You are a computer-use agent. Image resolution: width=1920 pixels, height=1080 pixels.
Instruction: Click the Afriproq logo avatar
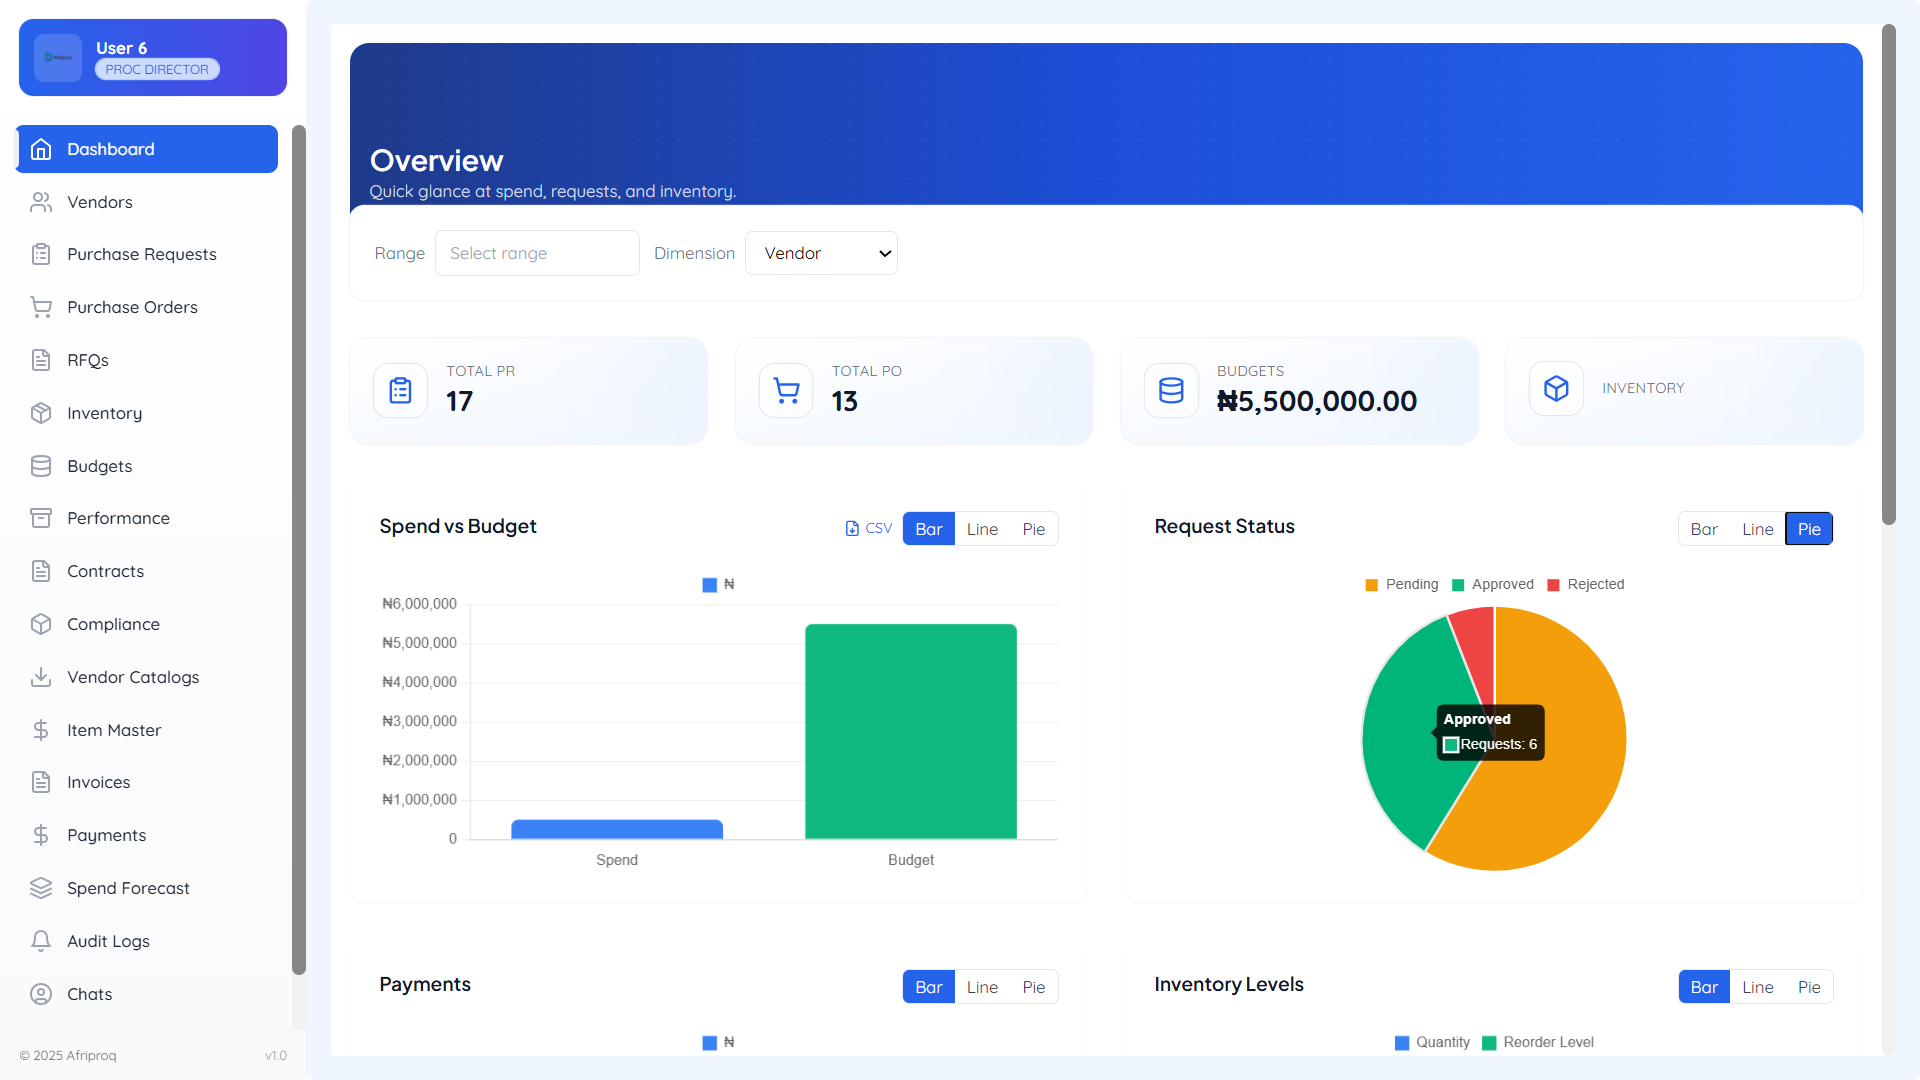point(58,58)
